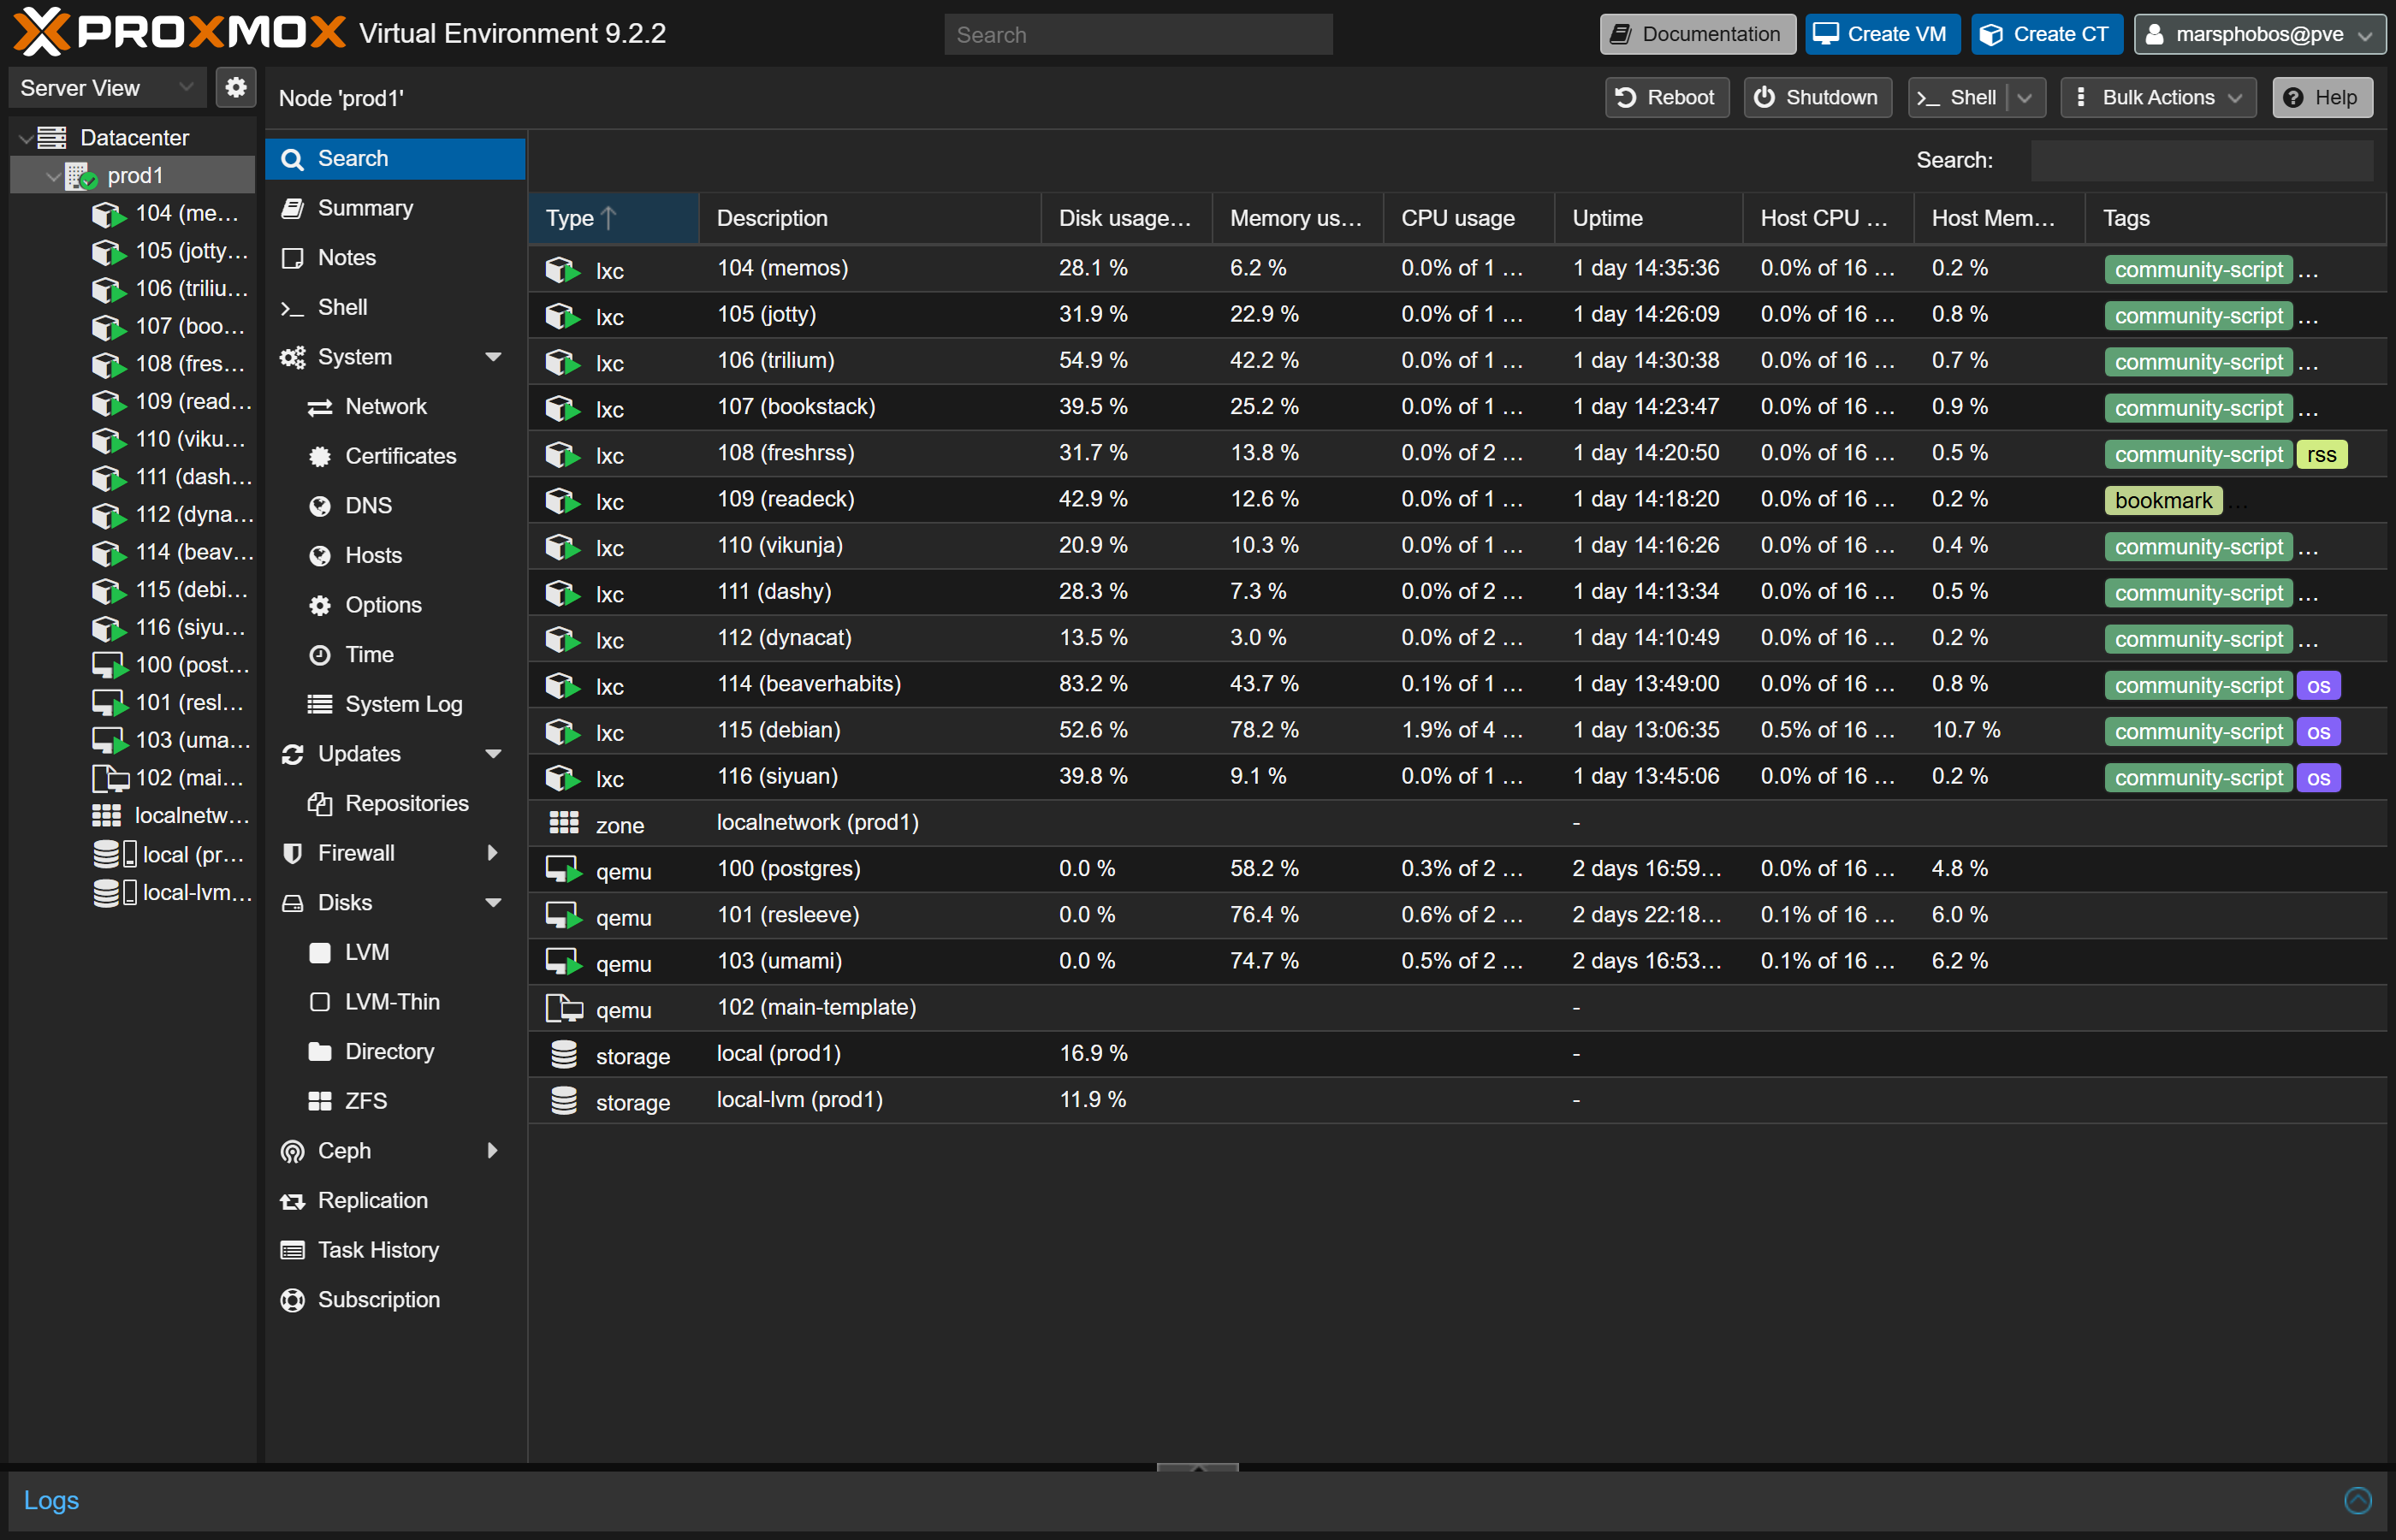Click the Repositories files icon
2396x1540 pixels.
click(x=320, y=804)
